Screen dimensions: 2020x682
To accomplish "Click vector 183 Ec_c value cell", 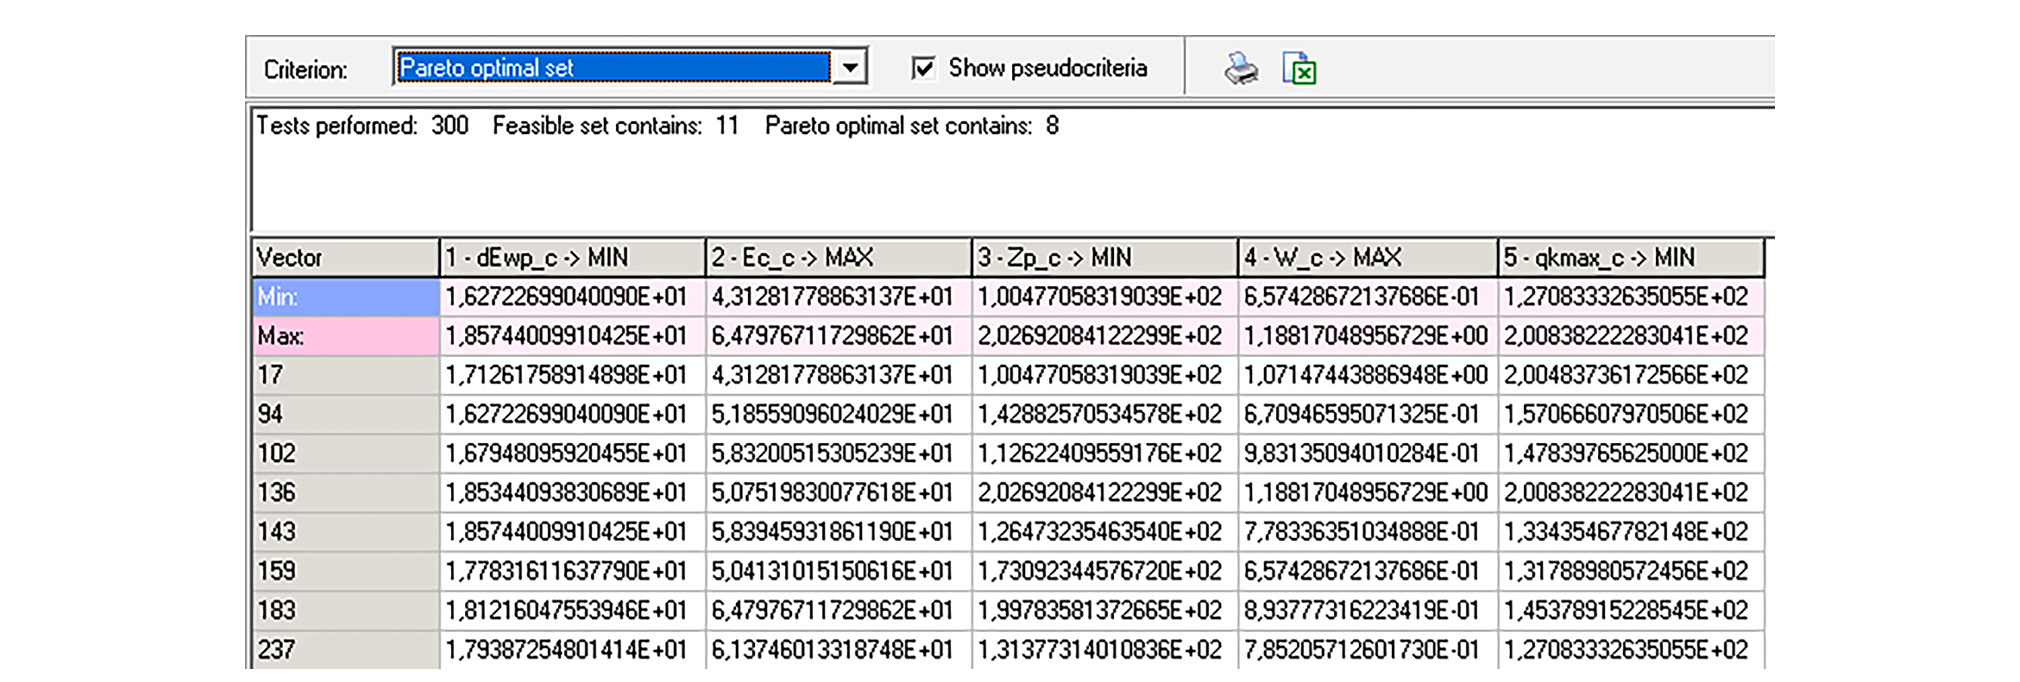I will [838, 610].
